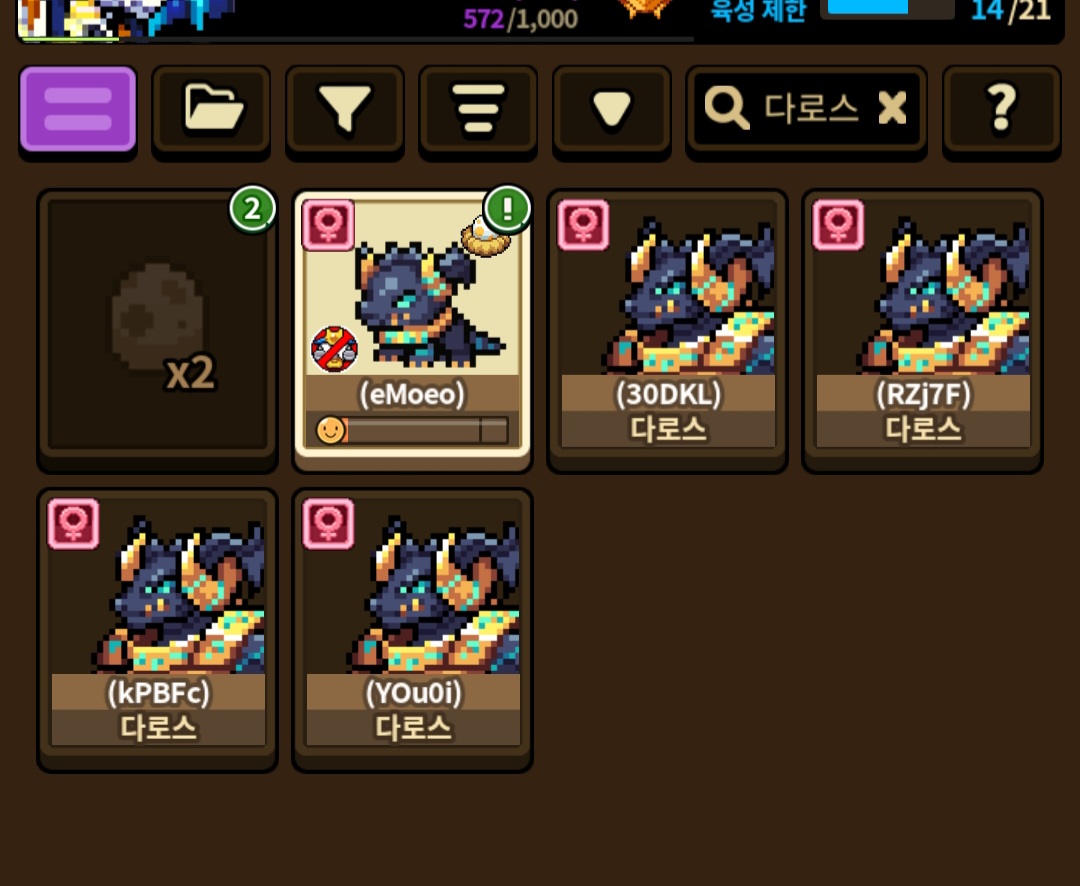Tap the green 2 notification badge
1080x886 pixels.
point(252,209)
